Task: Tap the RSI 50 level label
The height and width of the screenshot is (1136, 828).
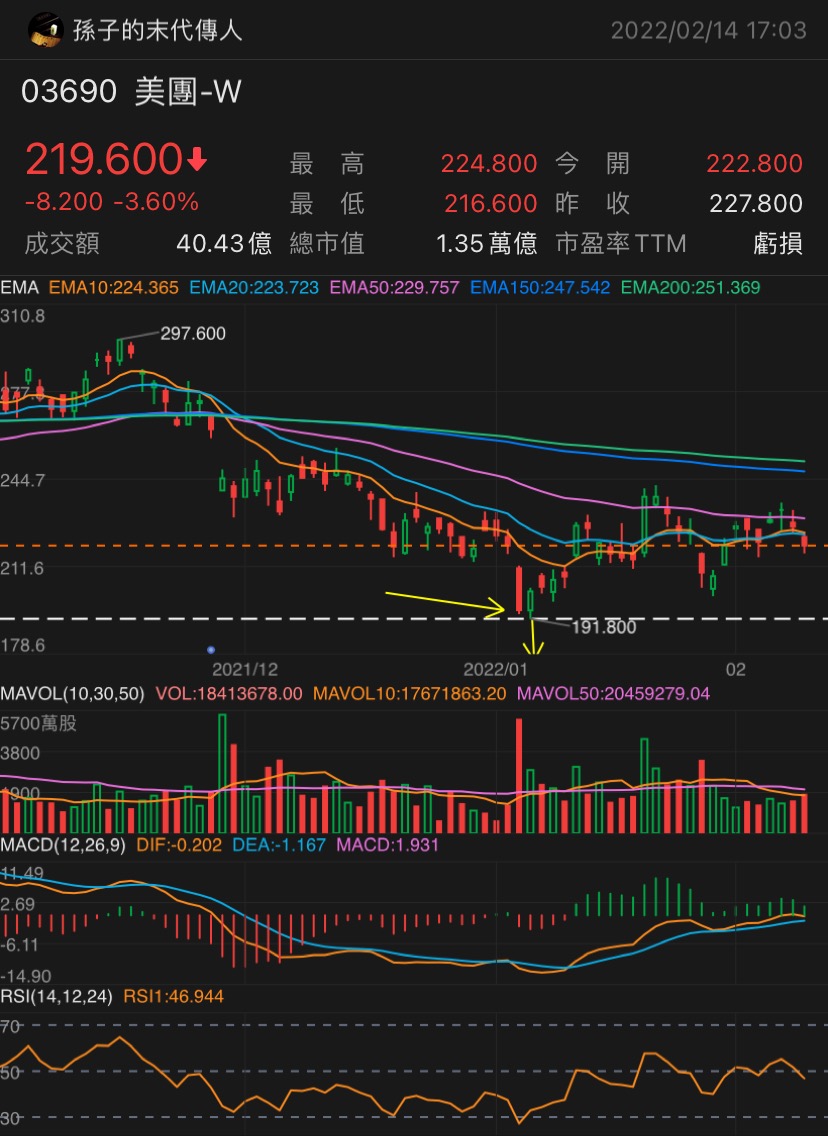Action: [10, 1072]
